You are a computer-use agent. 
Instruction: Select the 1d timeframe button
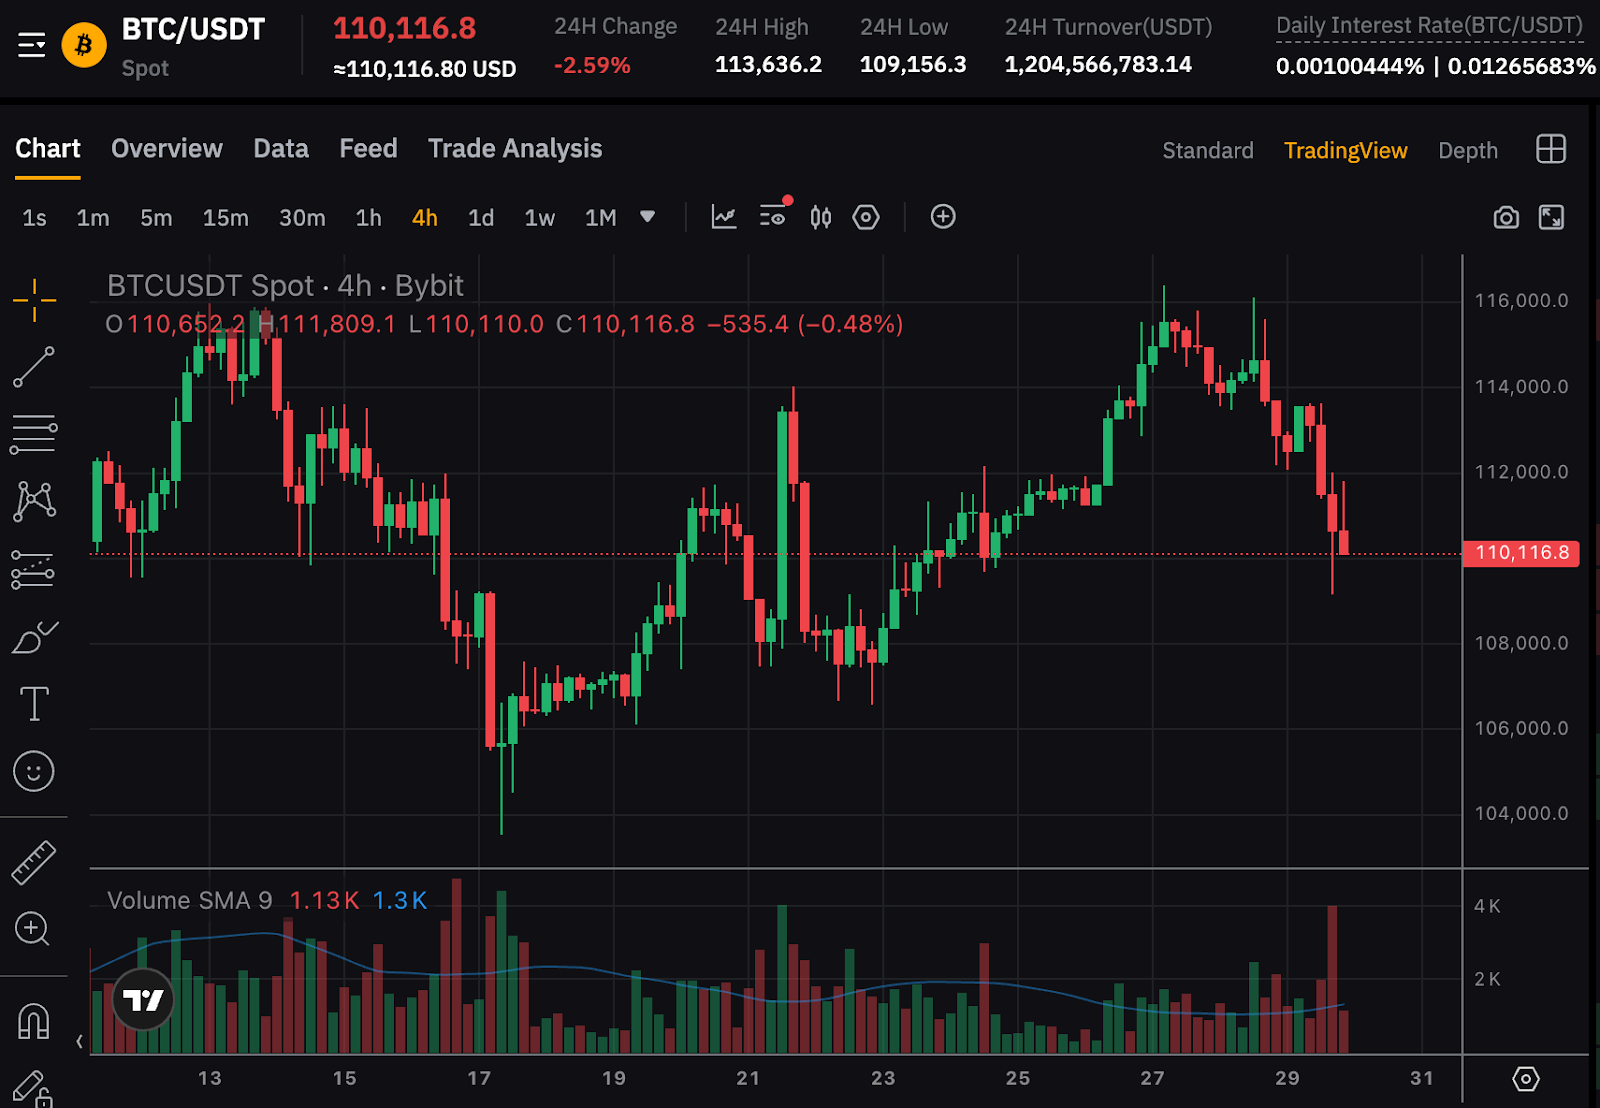click(481, 218)
